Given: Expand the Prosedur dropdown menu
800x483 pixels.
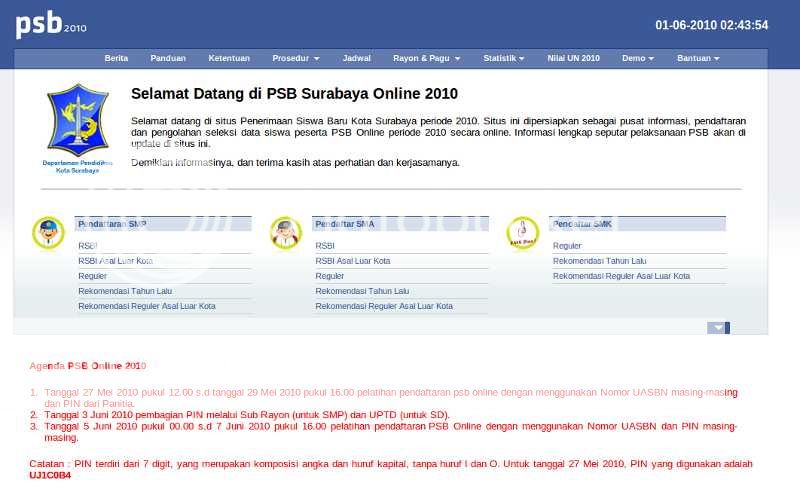Looking at the screenshot, I should [x=296, y=58].
